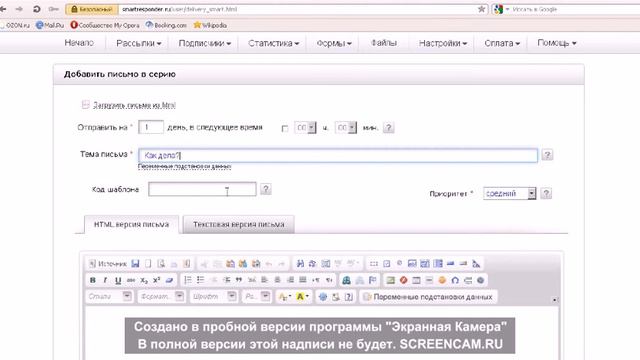Click the Remove Format eraser icon
This screenshot has width=640, height=360.
pos(169,280)
